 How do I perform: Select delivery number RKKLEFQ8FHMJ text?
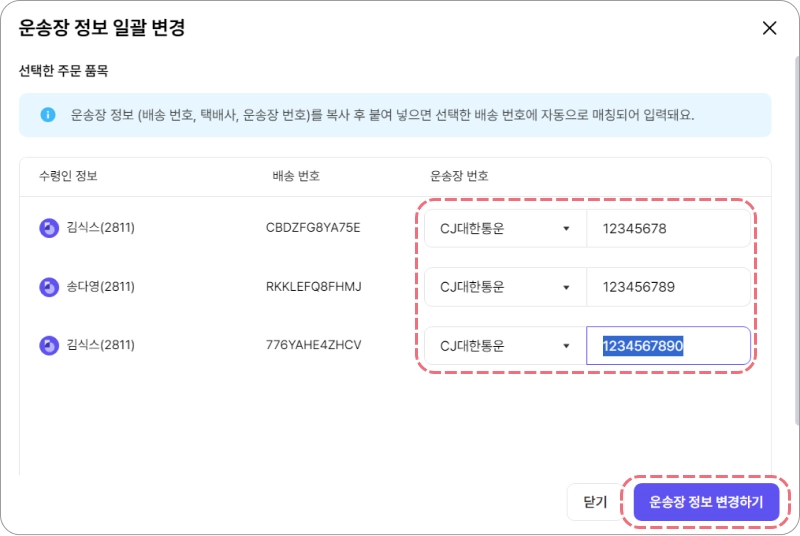coord(313,287)
